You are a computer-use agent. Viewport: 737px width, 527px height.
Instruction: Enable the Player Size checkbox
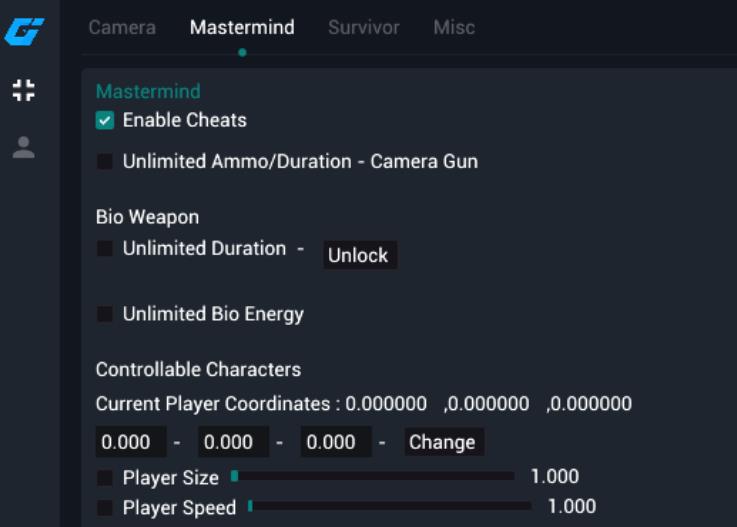(105, 478)
